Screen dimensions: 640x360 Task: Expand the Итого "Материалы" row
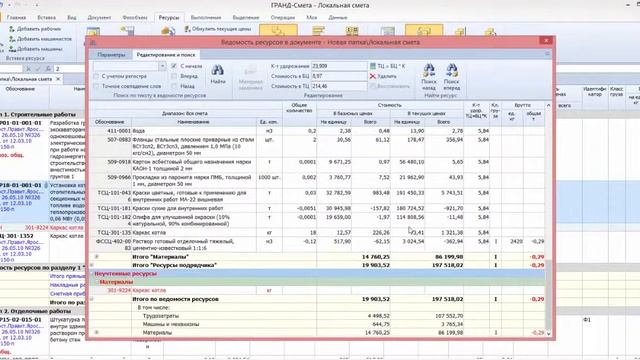pyautogui.click(x=97, y=257)
